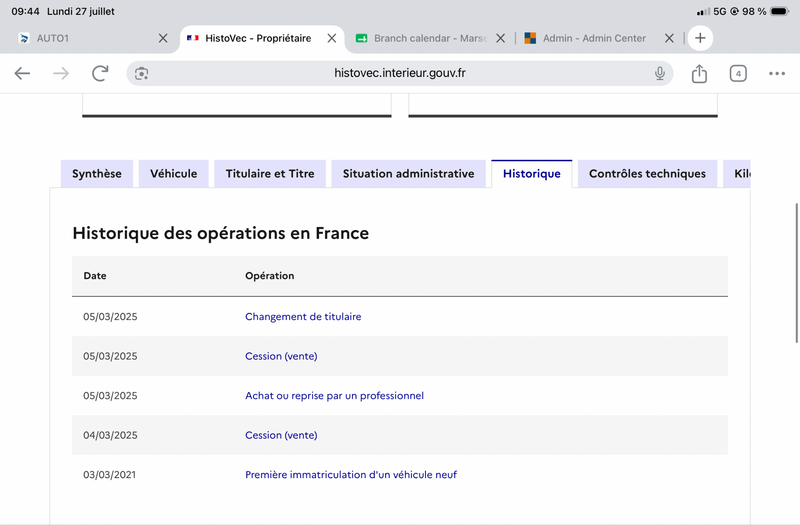The height and width of the screenshot is (525, 800).
Task: Select the Historique tab
Action: [x=532, y=173]
